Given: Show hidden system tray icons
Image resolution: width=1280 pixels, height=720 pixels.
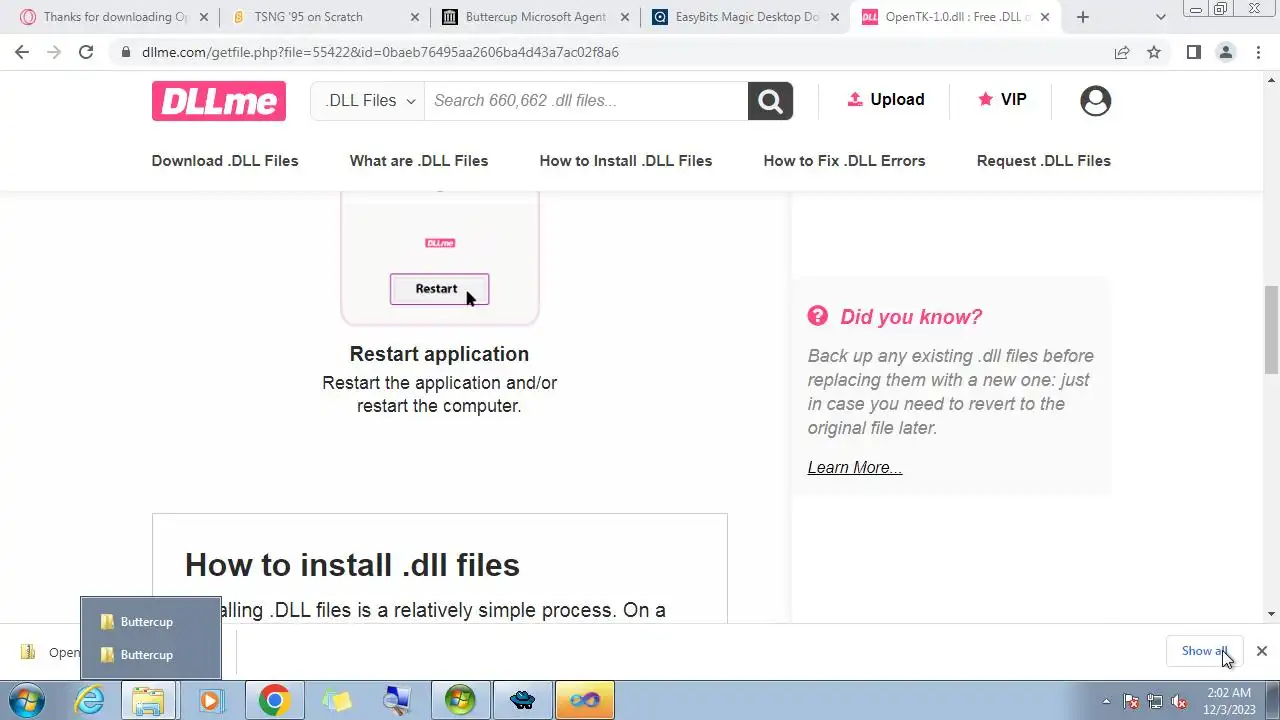Looking at the screenshot, I should tap(1106, 701).
